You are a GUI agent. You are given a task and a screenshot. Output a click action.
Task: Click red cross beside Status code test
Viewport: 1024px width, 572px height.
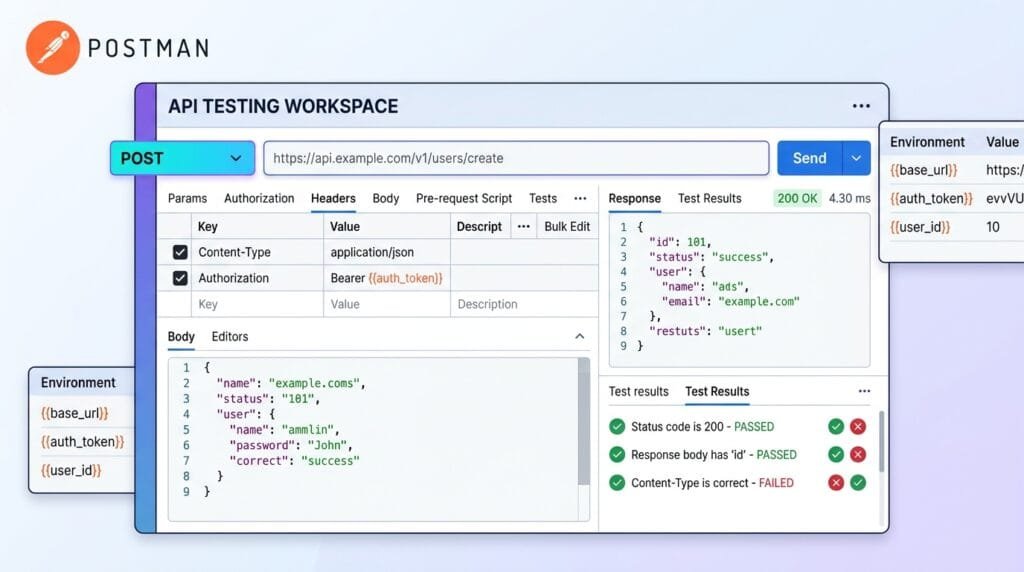pyautogui.click(x=858, y=426)
